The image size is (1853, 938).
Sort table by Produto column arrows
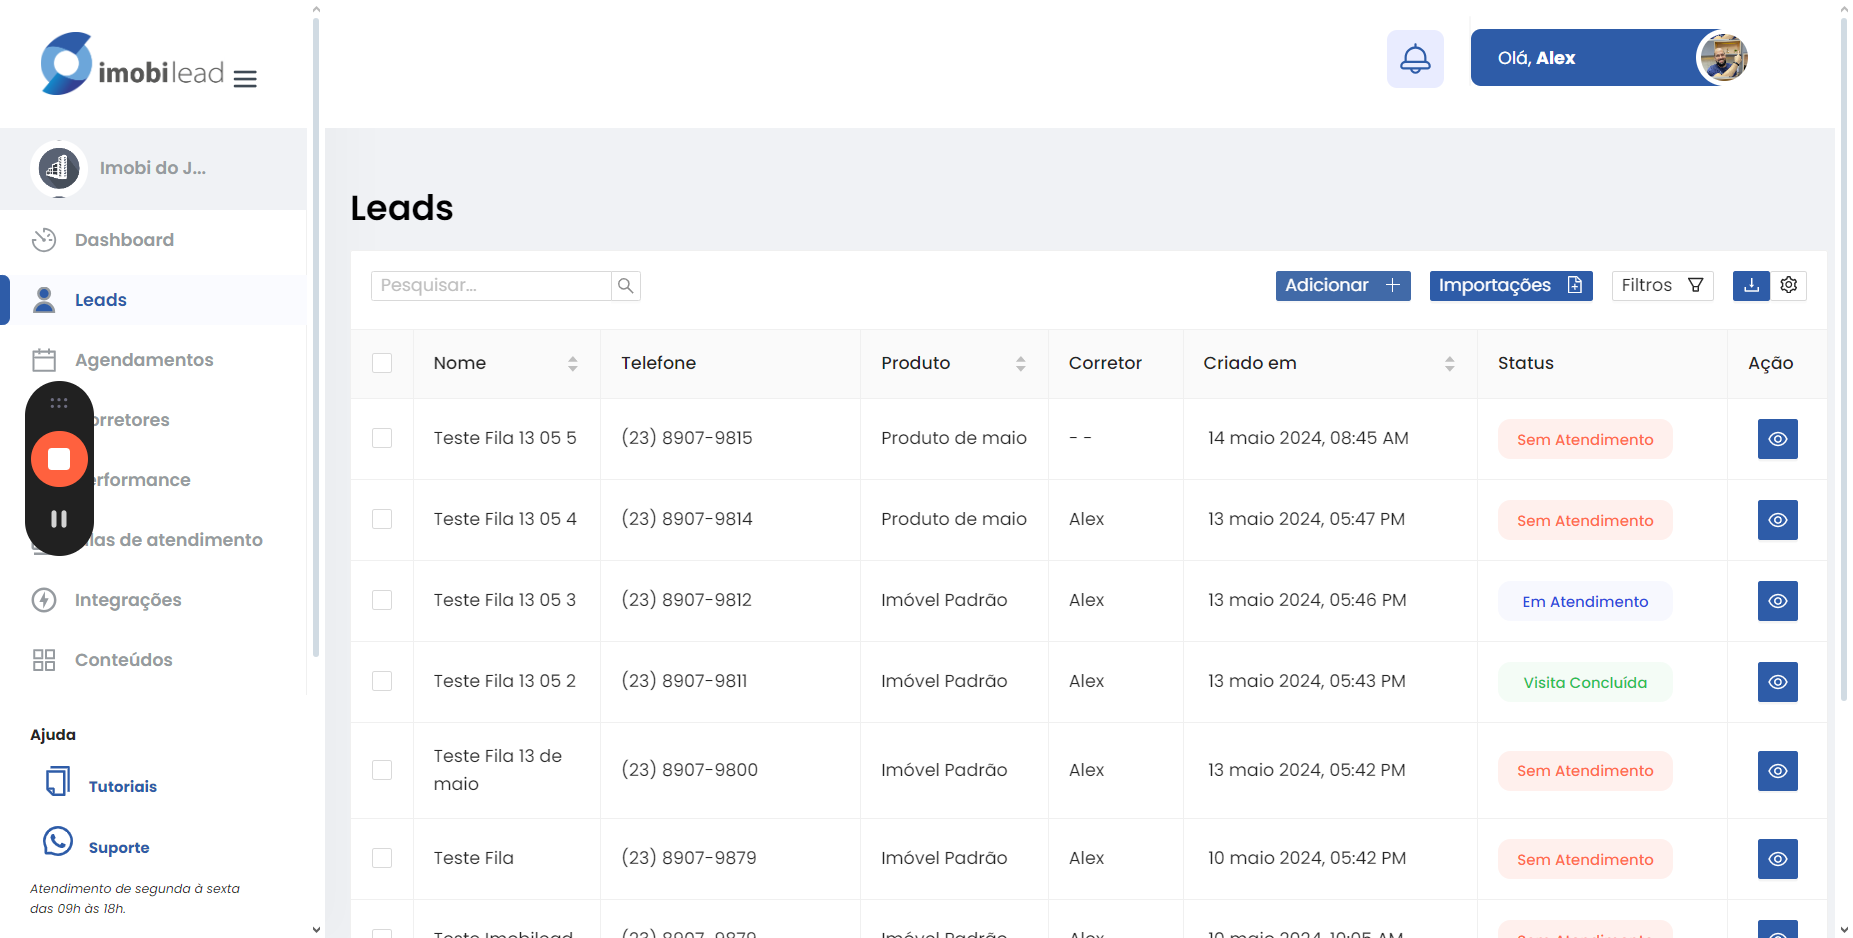(1021, 364)
